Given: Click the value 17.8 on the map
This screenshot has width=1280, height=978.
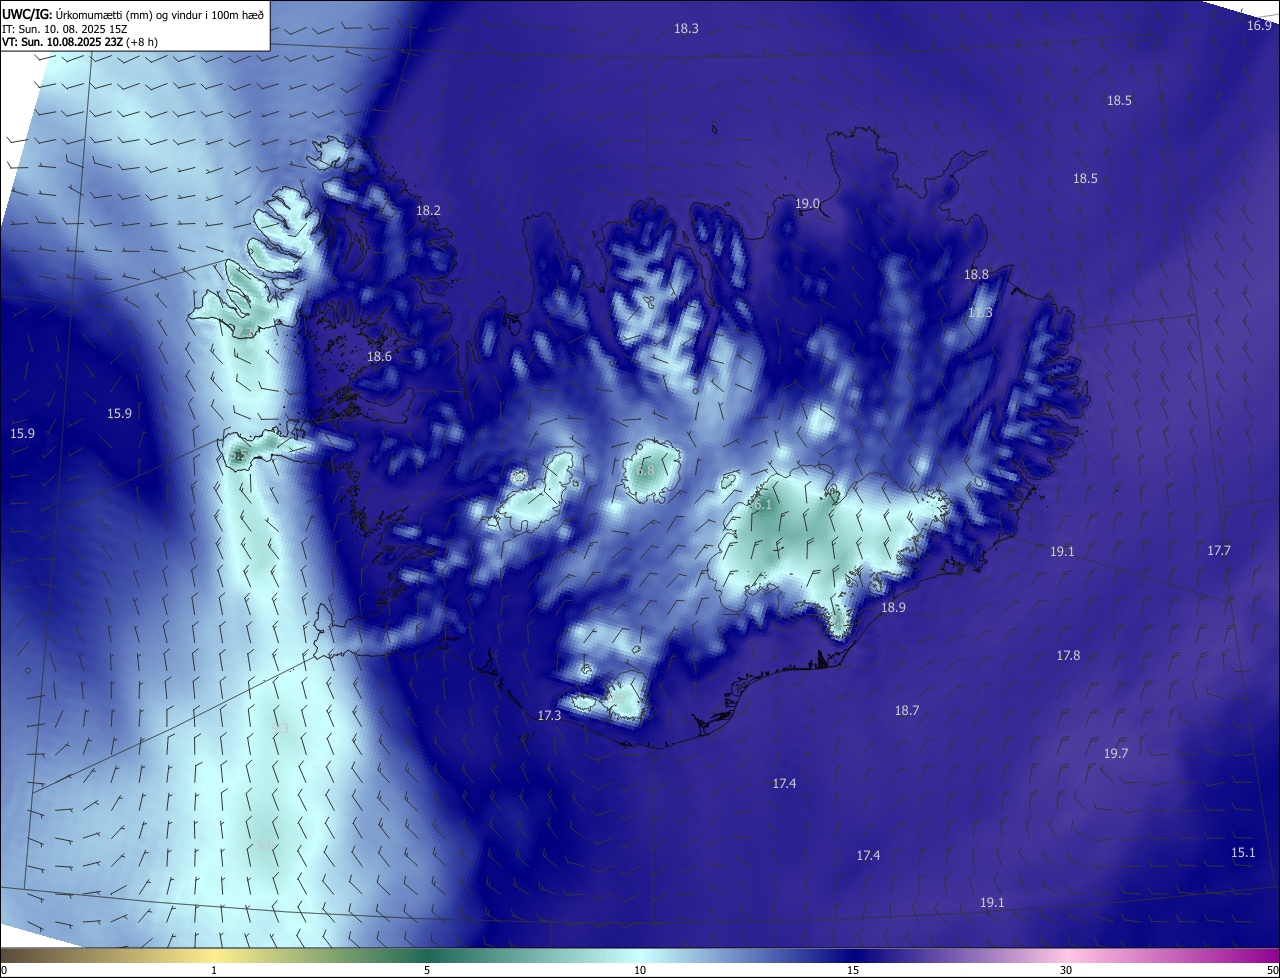Looking at the screenshot, I should pyautogui.click(x=1068, y=656).
